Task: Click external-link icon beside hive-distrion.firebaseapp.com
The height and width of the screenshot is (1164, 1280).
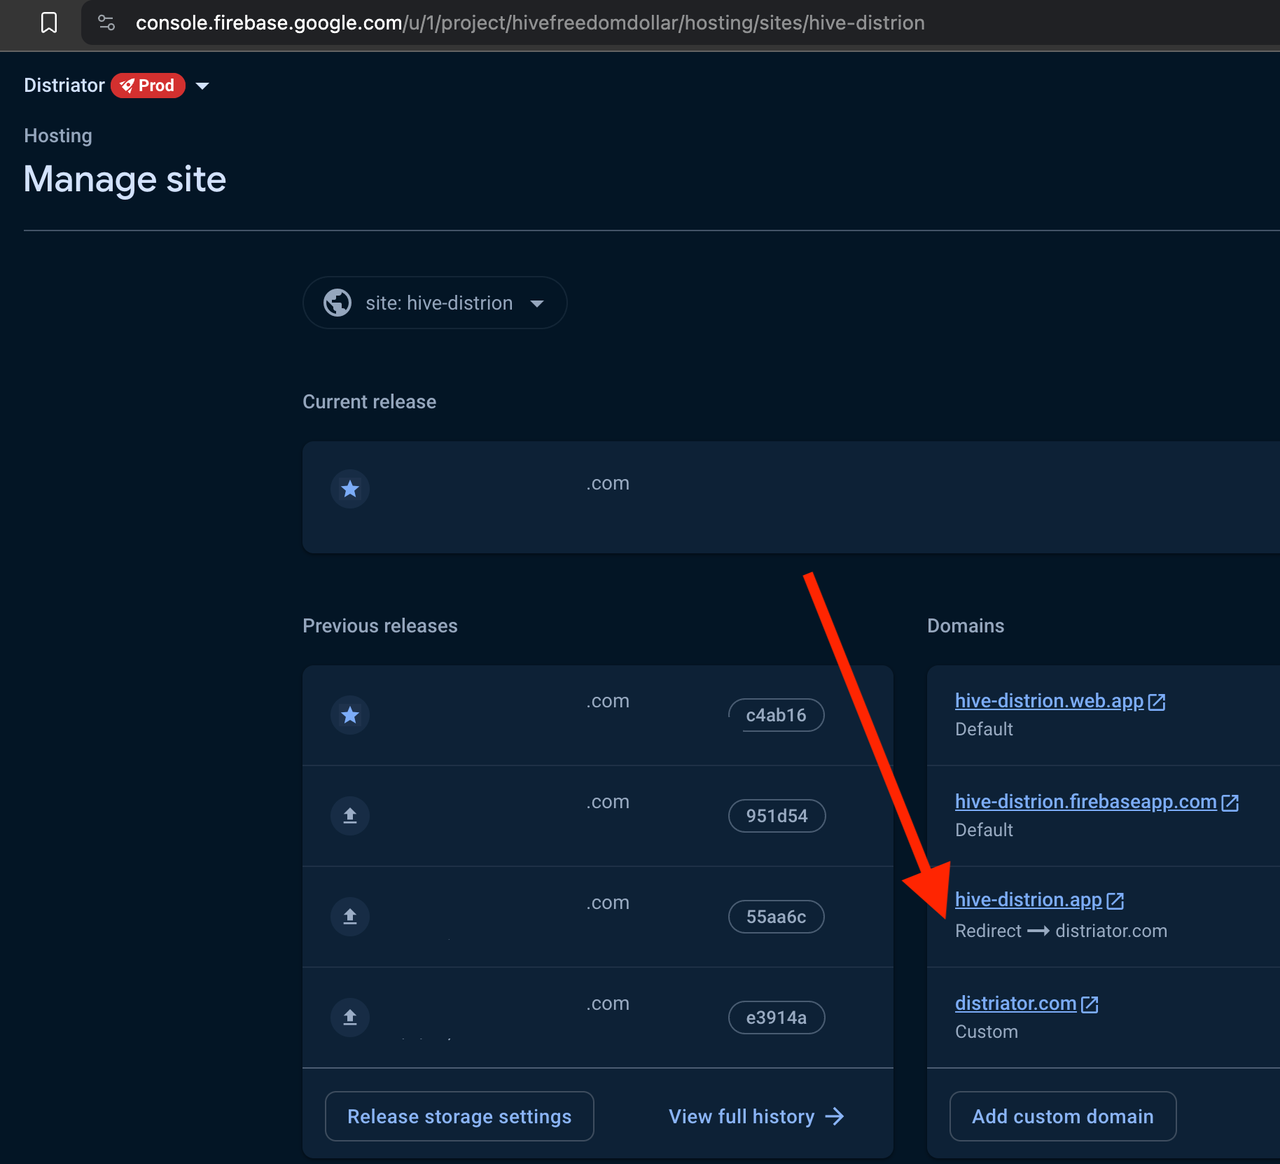Action: [x=1231, y=803]
